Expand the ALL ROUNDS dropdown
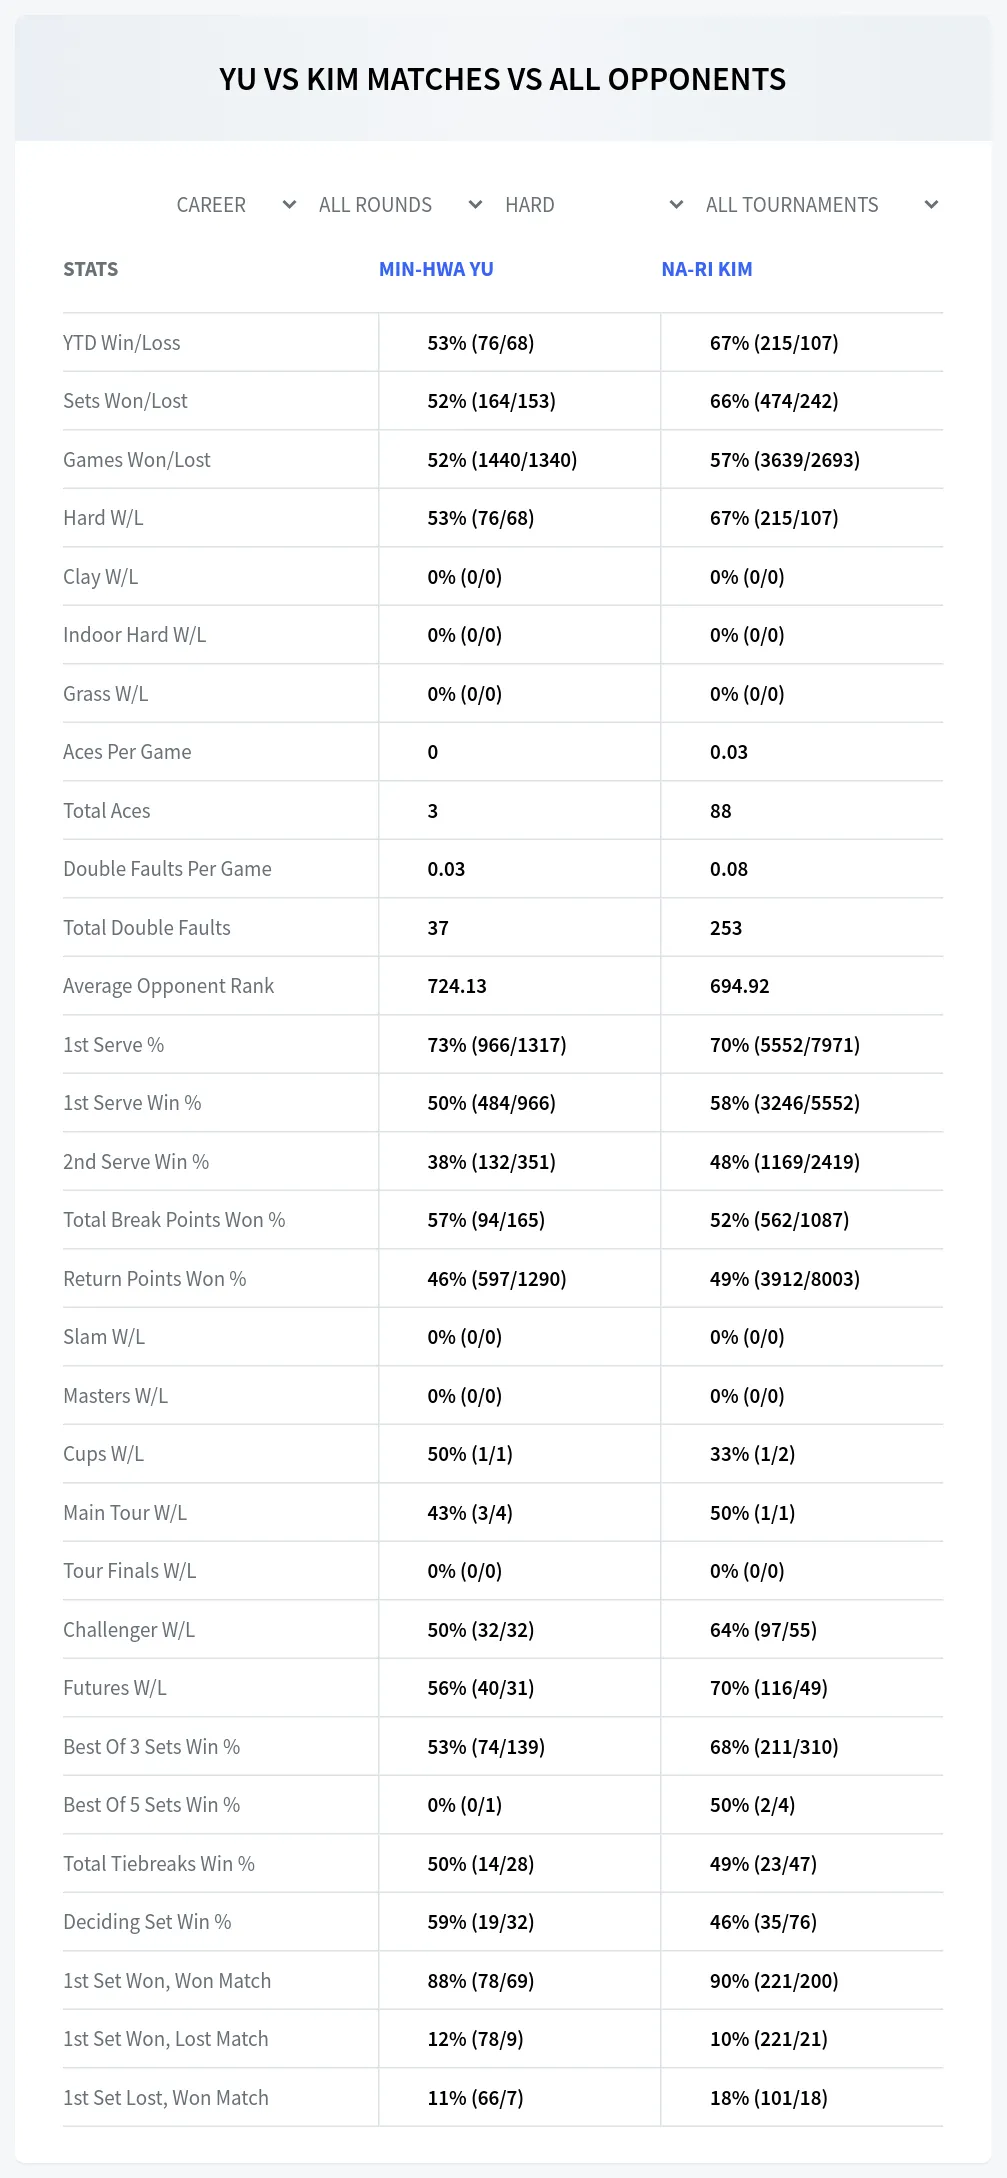The width and height of the screenshot is (1007, 2178). pyautogui.click(x=401, y=205)
